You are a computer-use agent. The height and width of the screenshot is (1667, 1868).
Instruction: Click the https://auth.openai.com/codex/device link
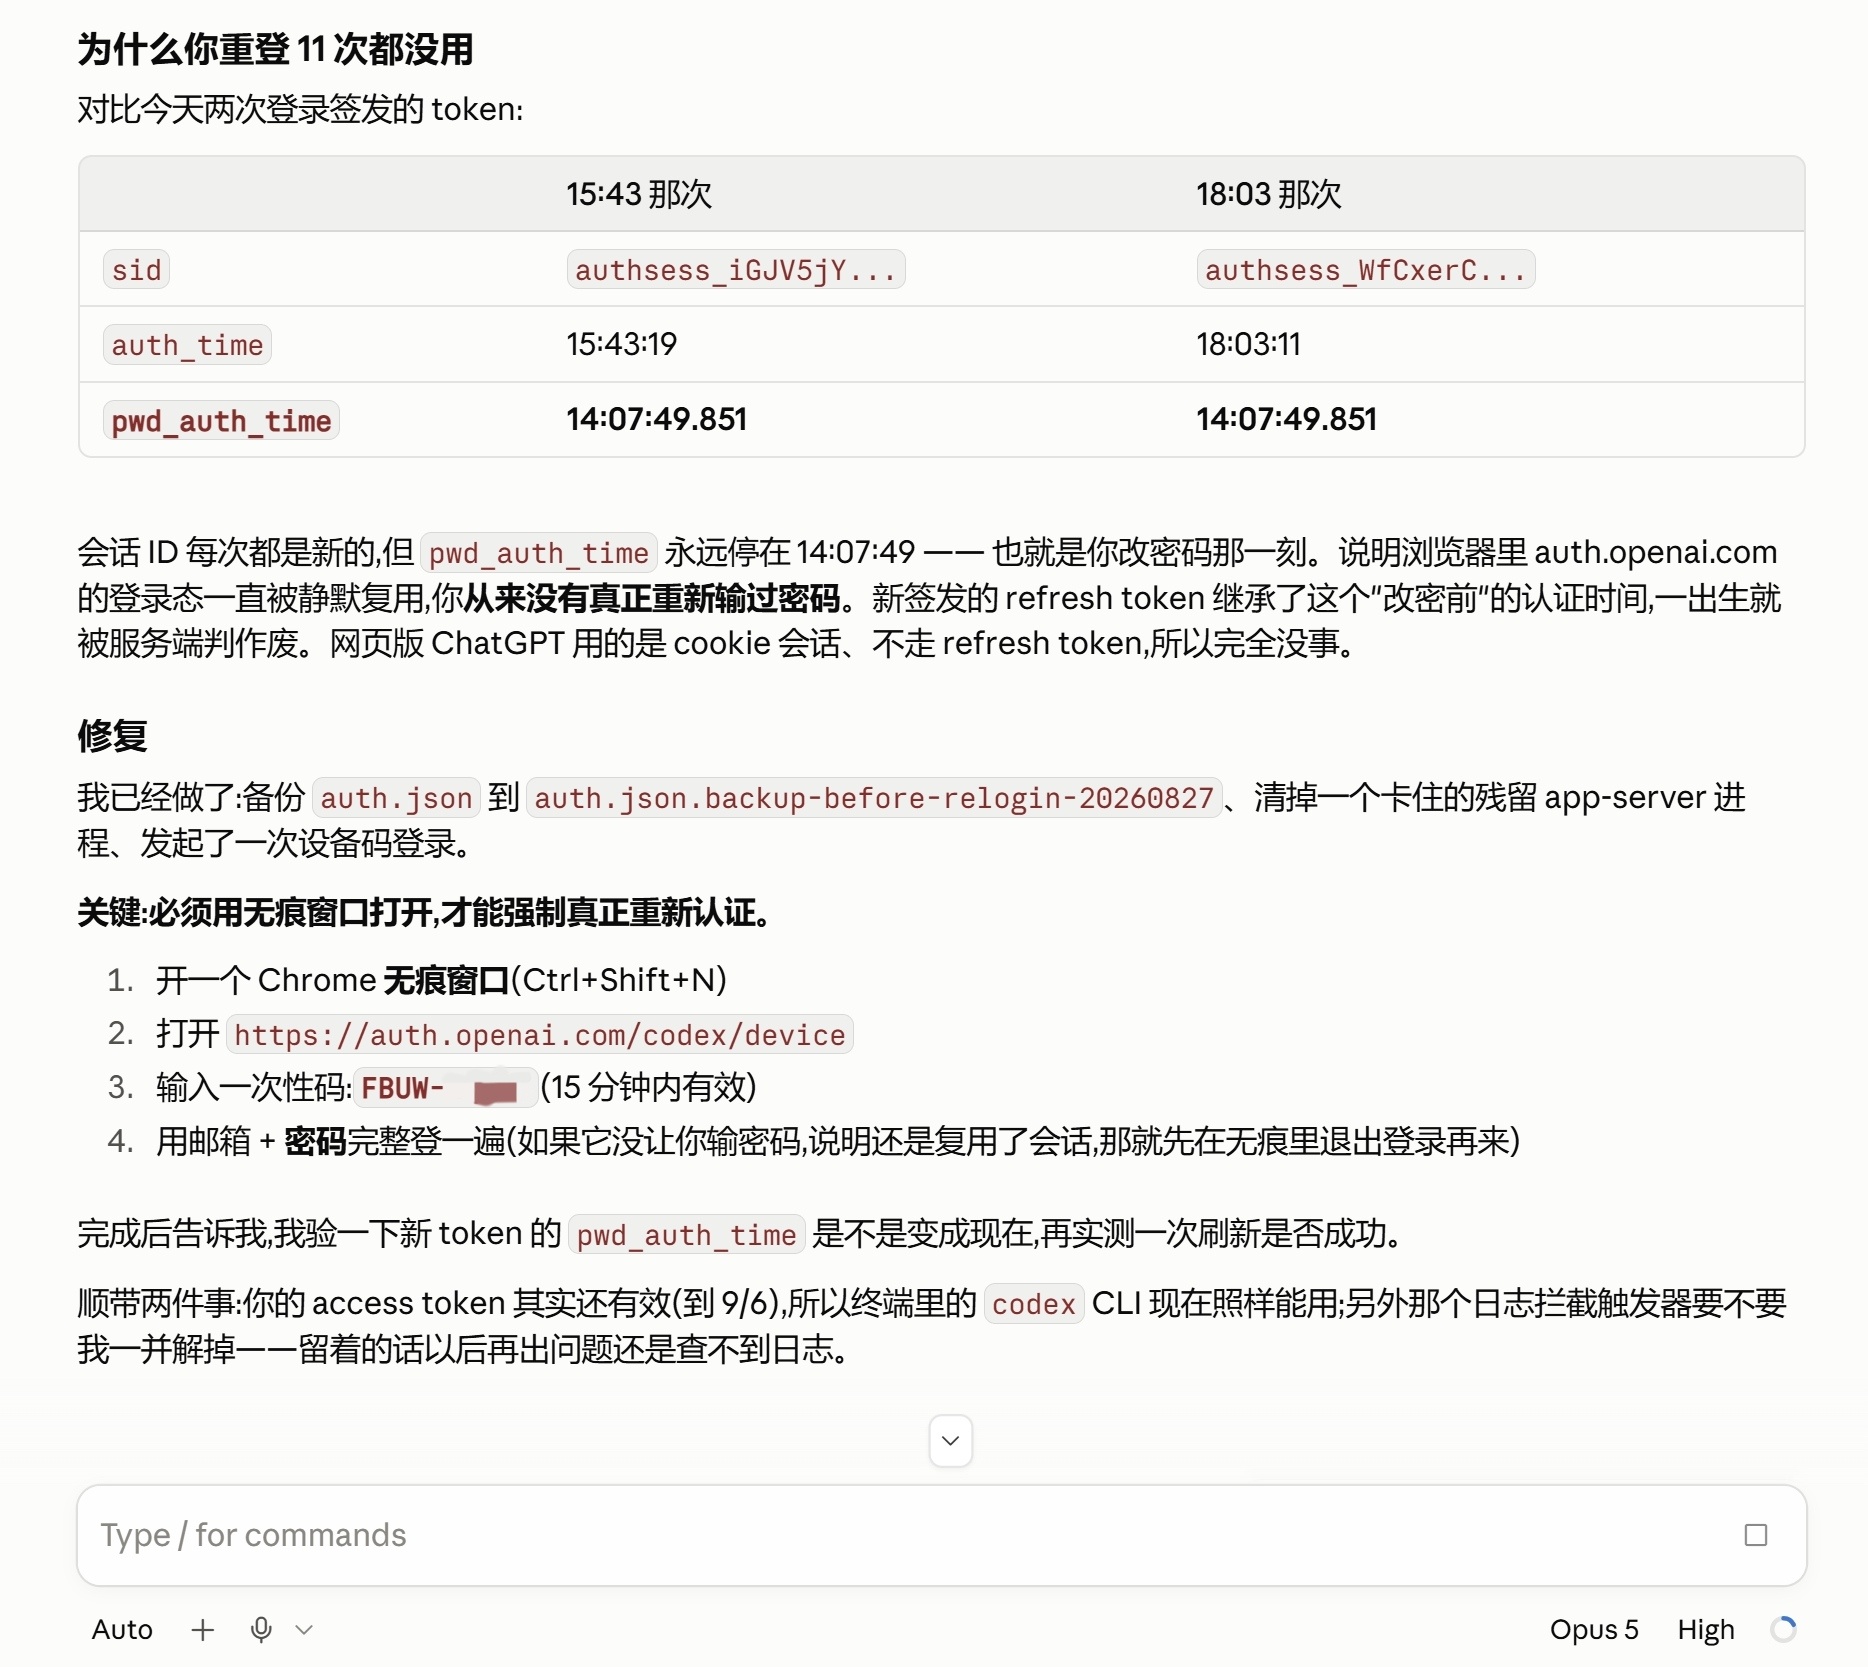pyautogui.click(x=540, y=1034)
